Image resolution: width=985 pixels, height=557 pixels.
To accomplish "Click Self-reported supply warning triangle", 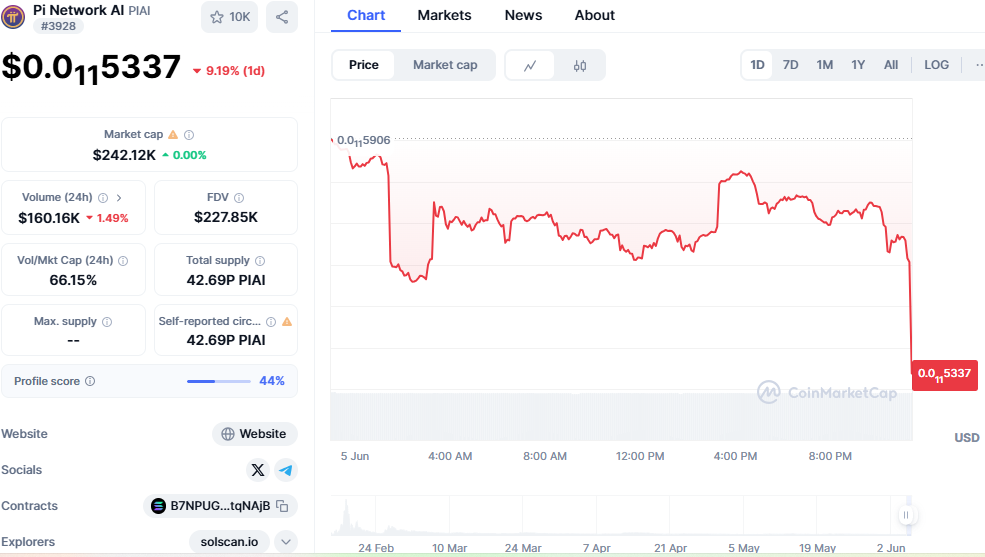I will (287, 322).
